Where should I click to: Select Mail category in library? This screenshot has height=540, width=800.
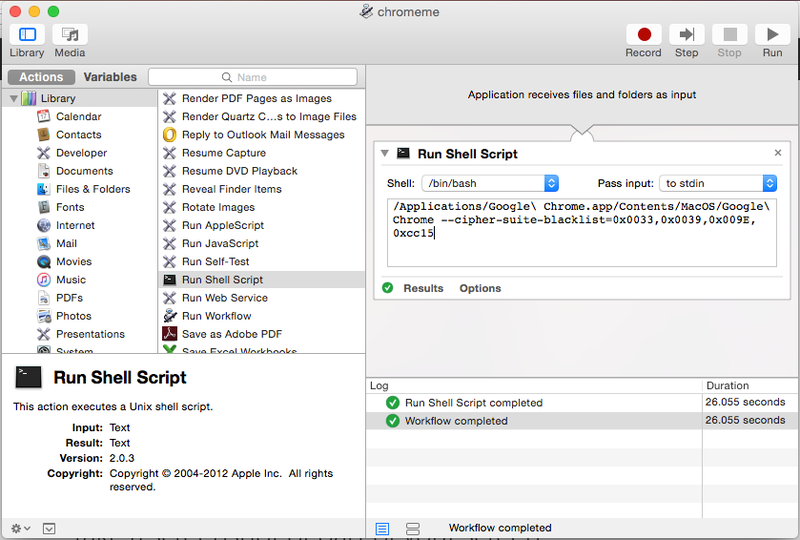66,243
